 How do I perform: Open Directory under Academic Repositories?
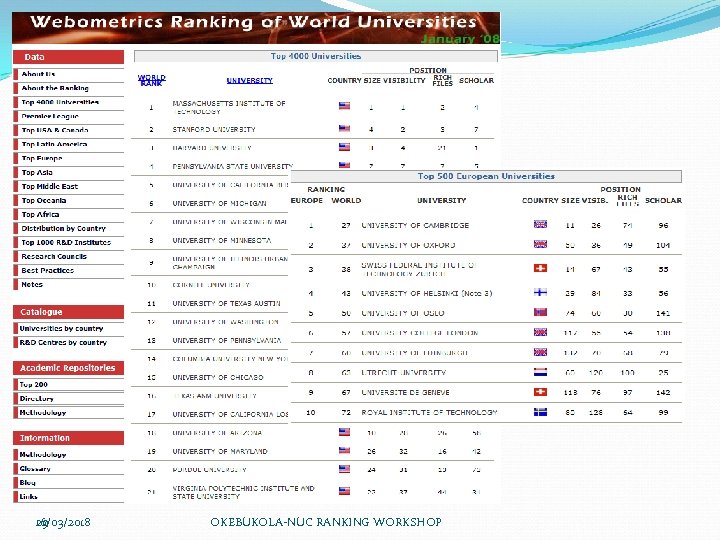[x=37, y=399]
